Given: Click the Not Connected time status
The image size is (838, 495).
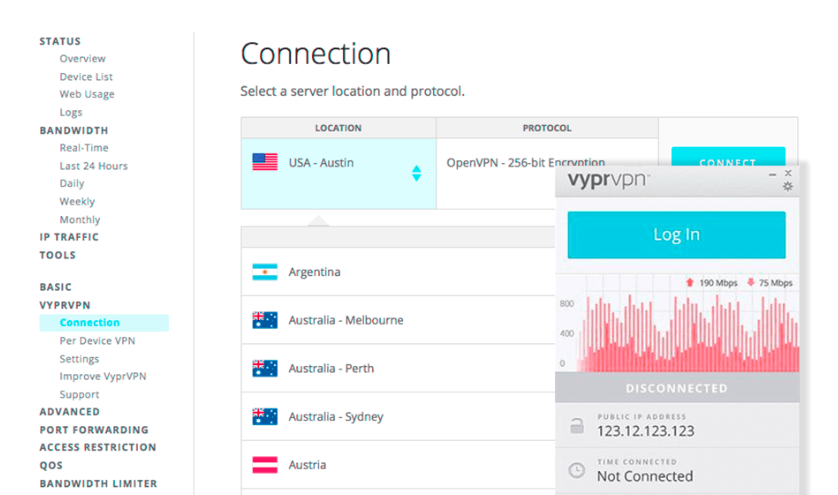Looking at the screenshot, I should [x=645, y=476].
